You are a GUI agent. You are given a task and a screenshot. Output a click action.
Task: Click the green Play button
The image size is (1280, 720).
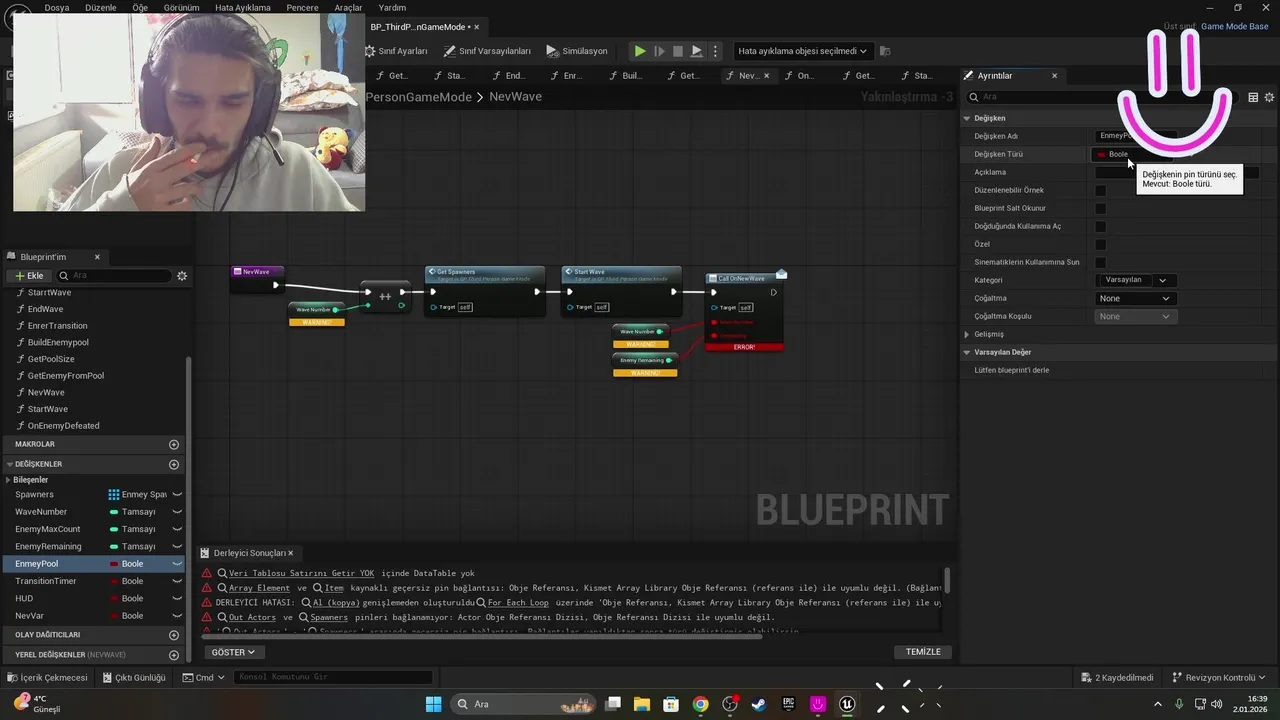640,51
